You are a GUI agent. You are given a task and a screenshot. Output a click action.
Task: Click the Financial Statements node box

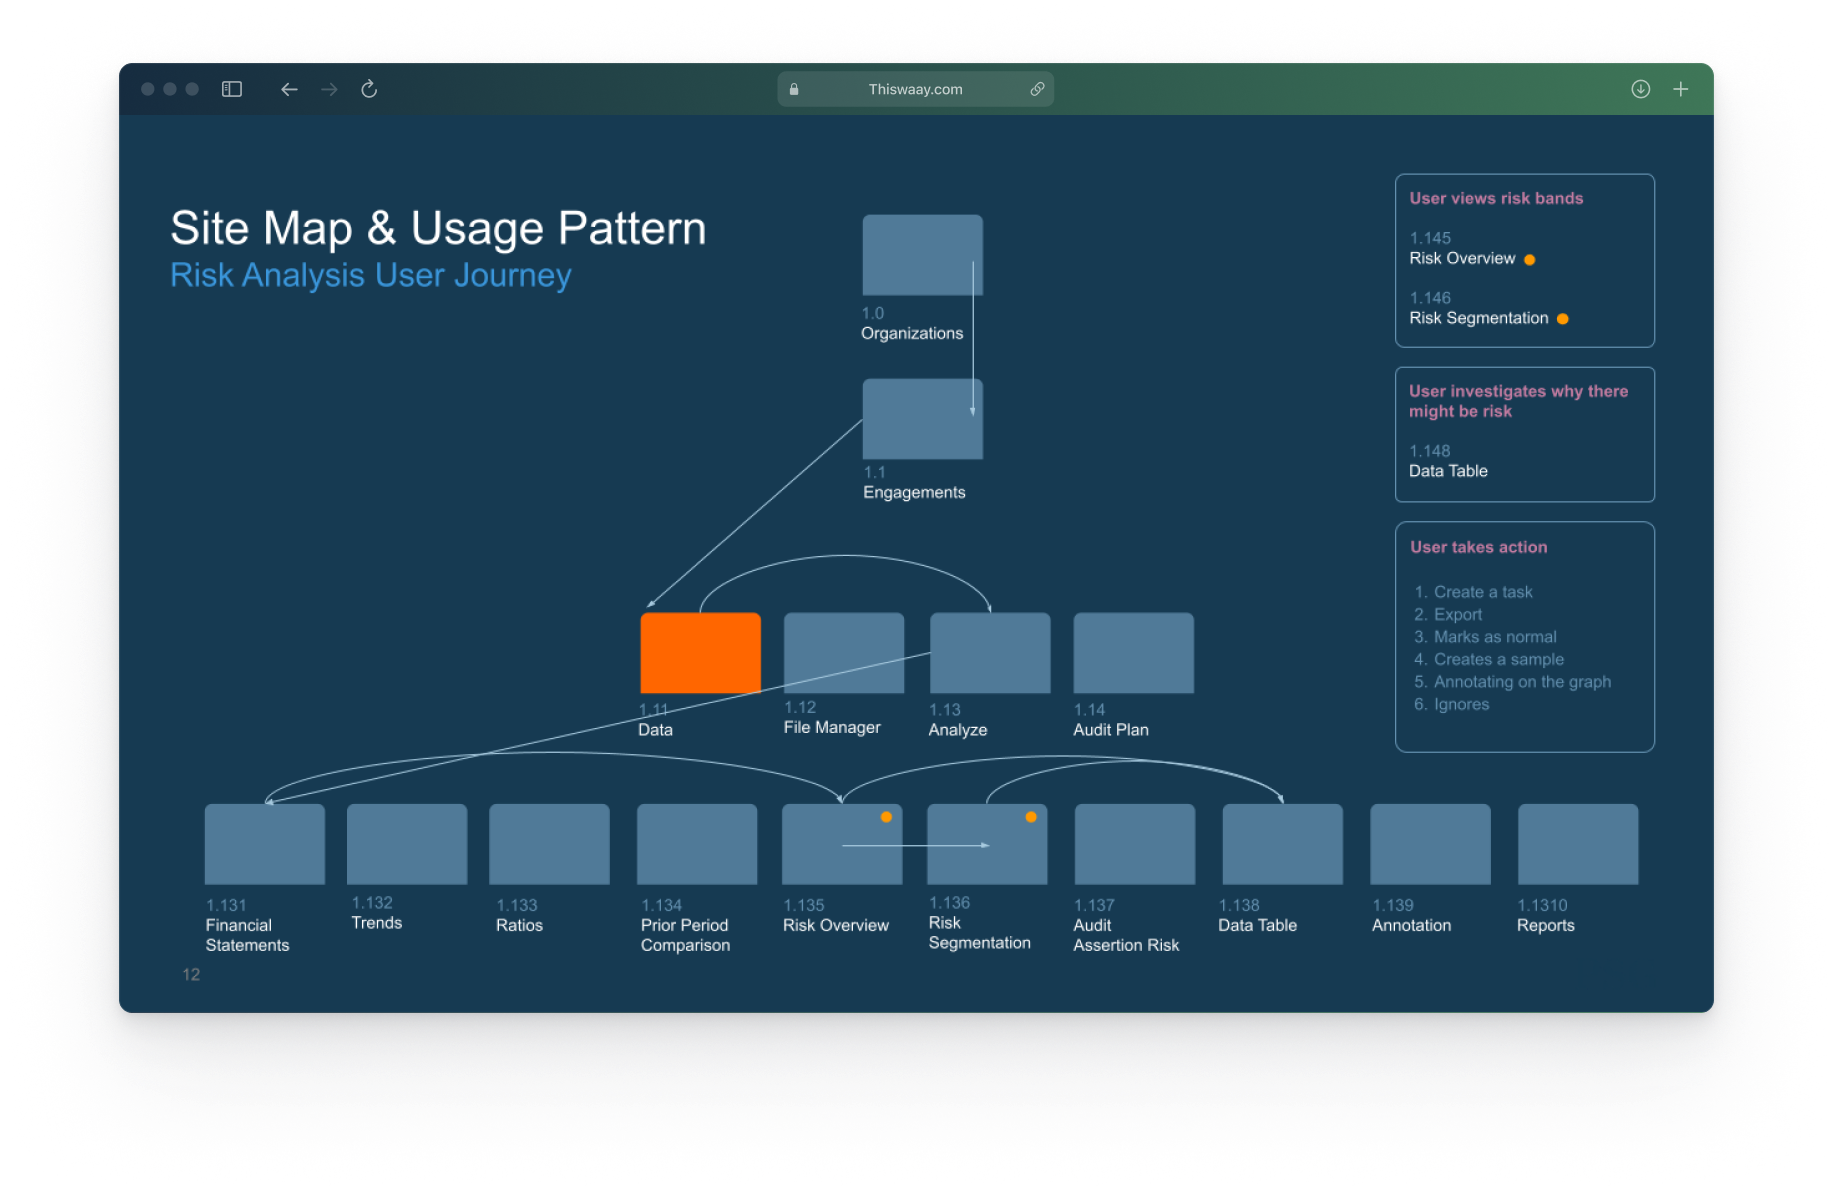265,844
